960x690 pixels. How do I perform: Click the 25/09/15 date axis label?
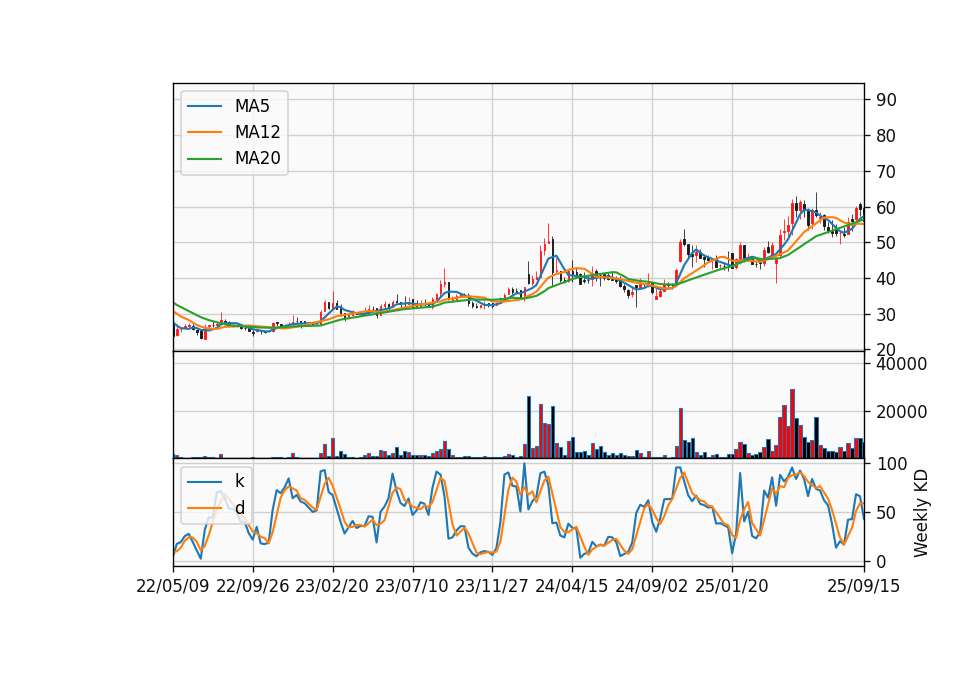coord(864,586)
